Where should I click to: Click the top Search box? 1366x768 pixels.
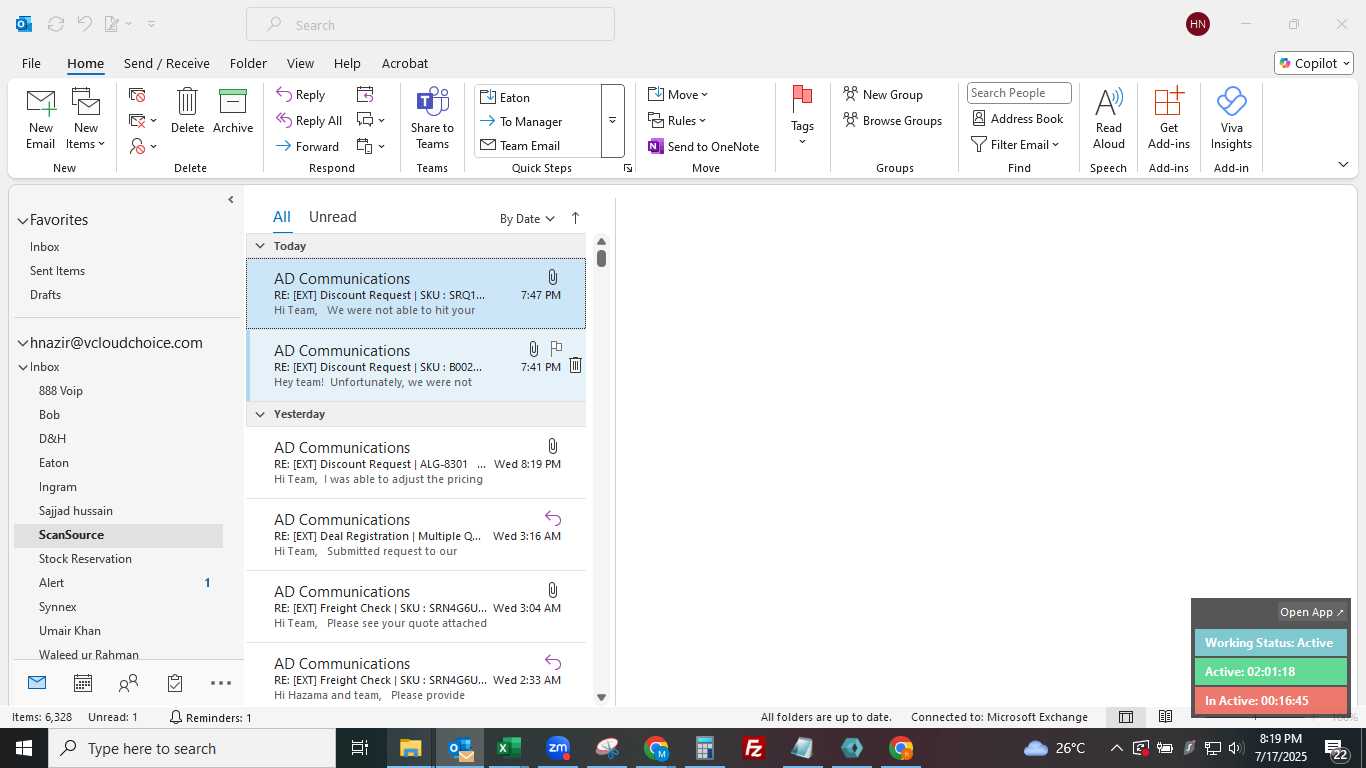tap(430, 25)
